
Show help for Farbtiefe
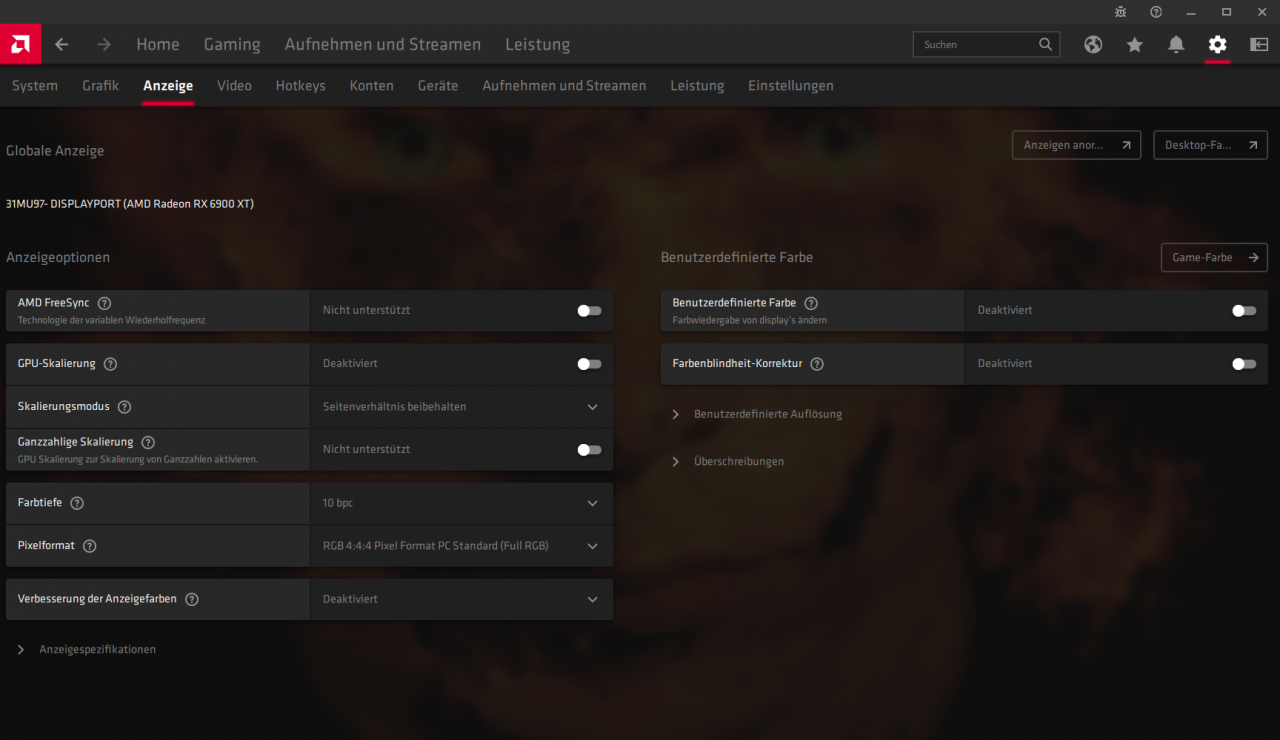click(x=77, y=503)
